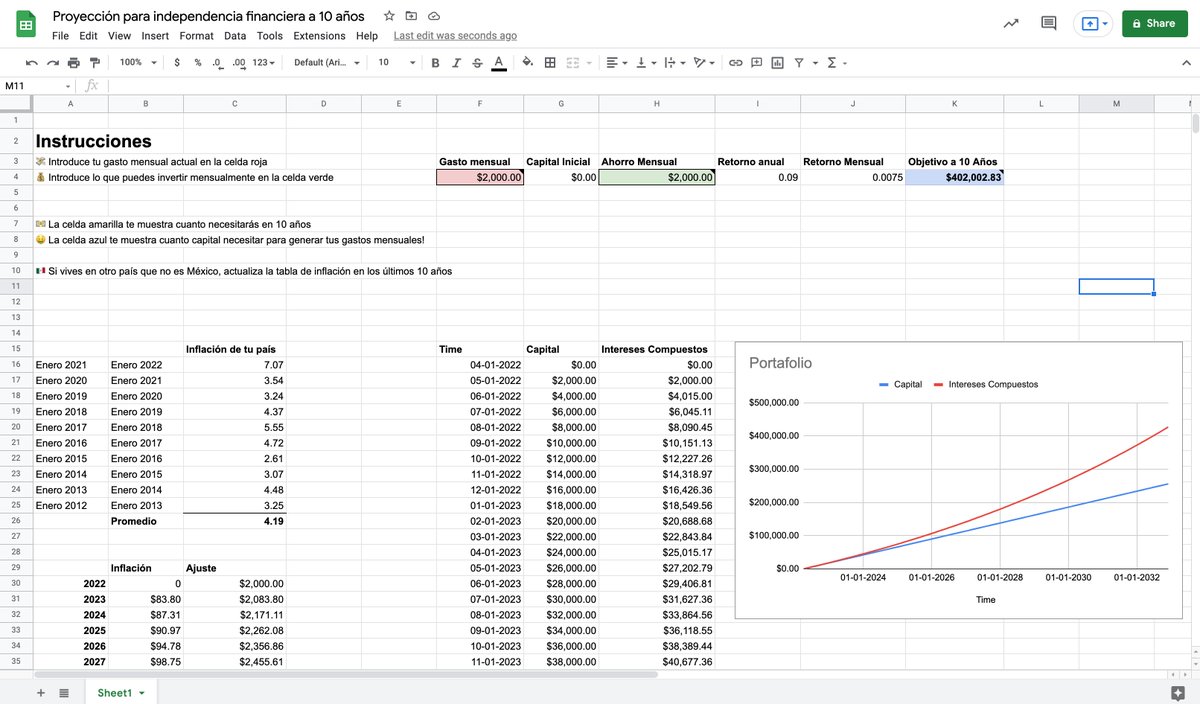This screenshot has width=1200, height=704.
Task: Click the Insert comment icon
Action: tap(757, 63)
